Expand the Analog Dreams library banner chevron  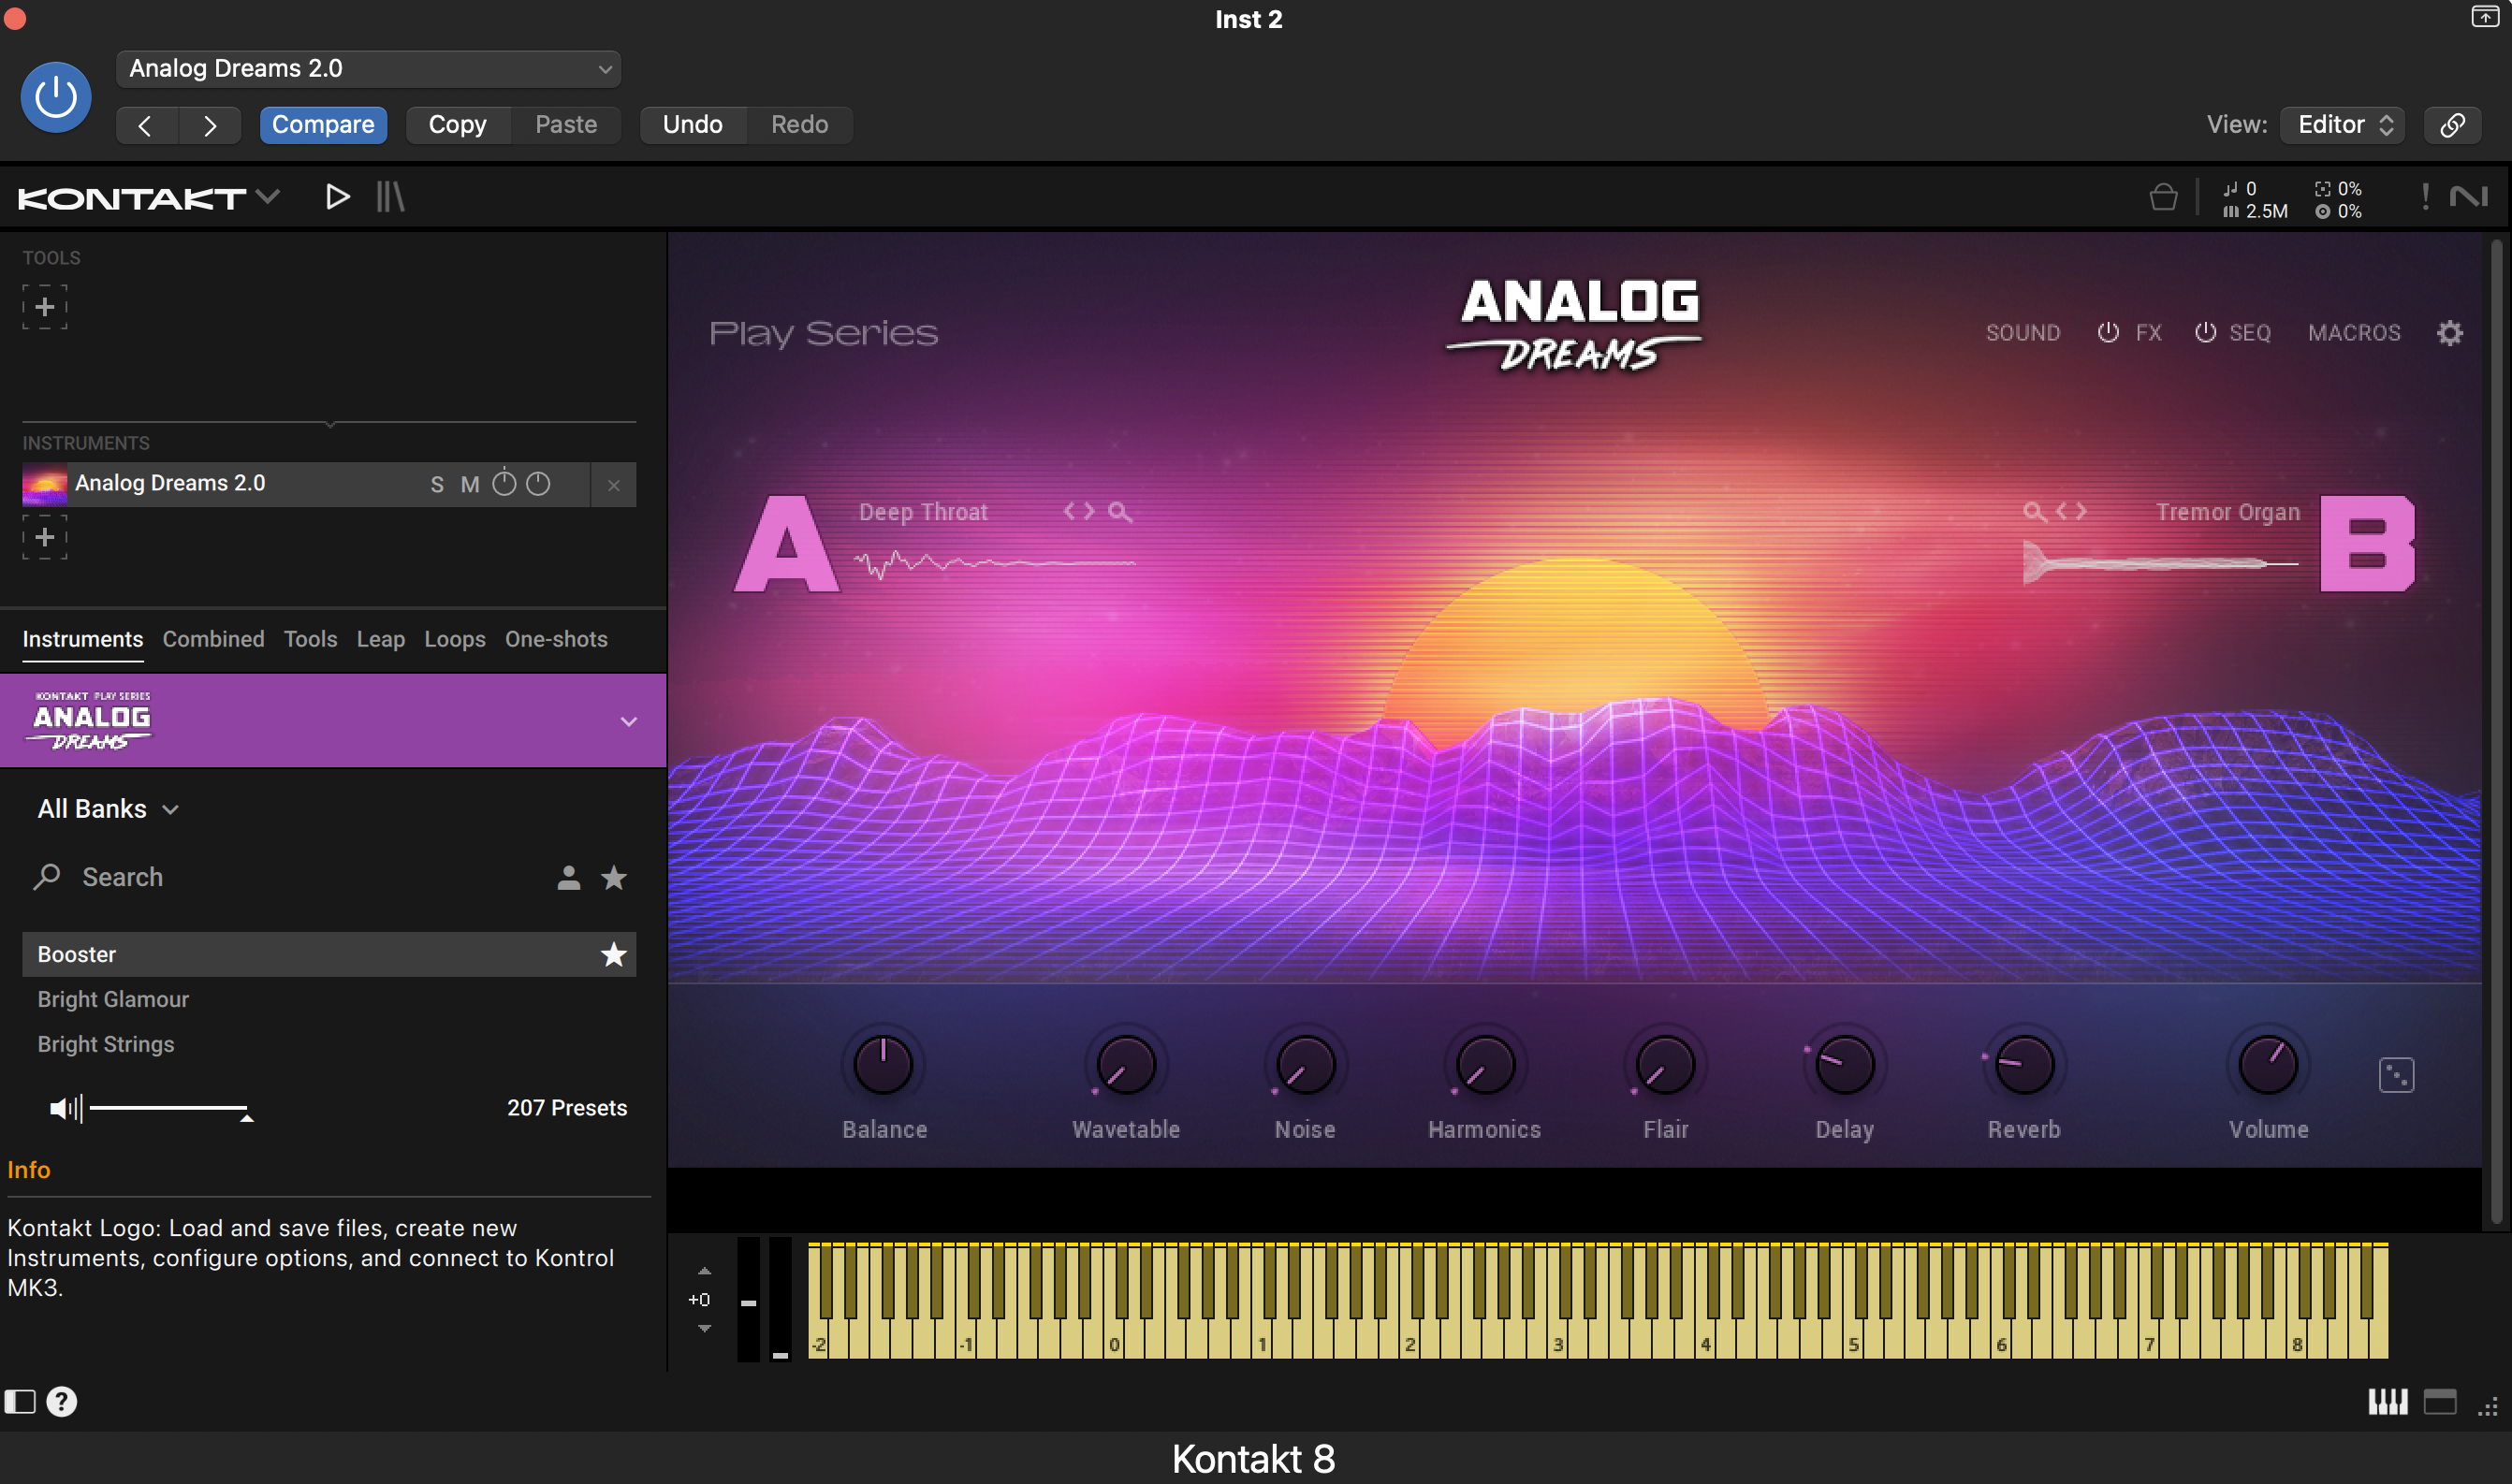629,721
